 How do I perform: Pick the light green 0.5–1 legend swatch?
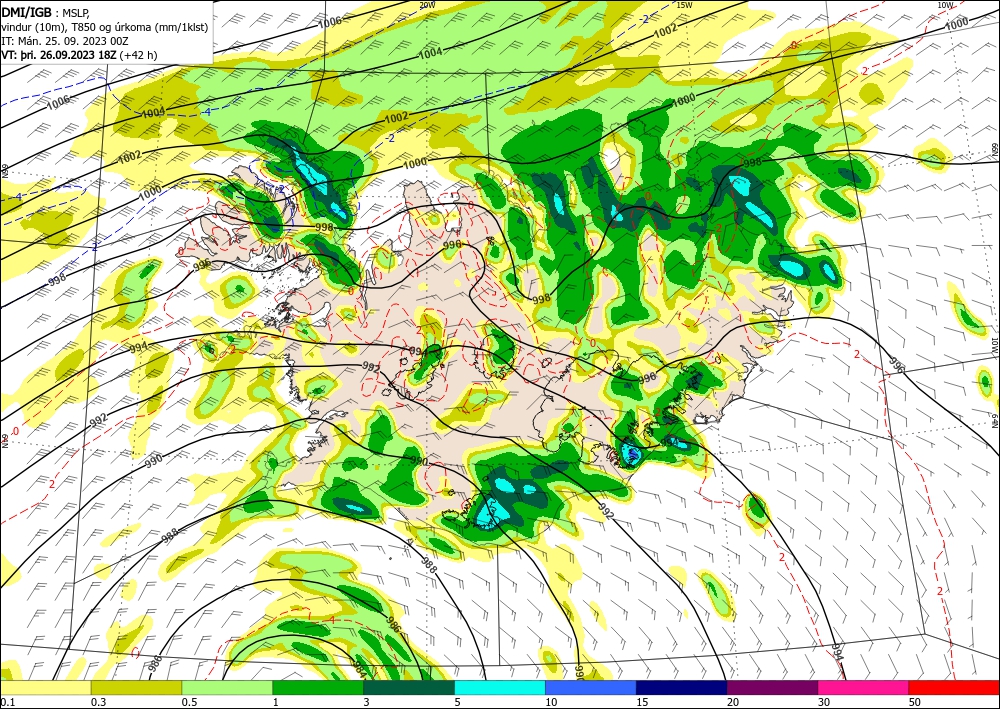click(227, 687)
